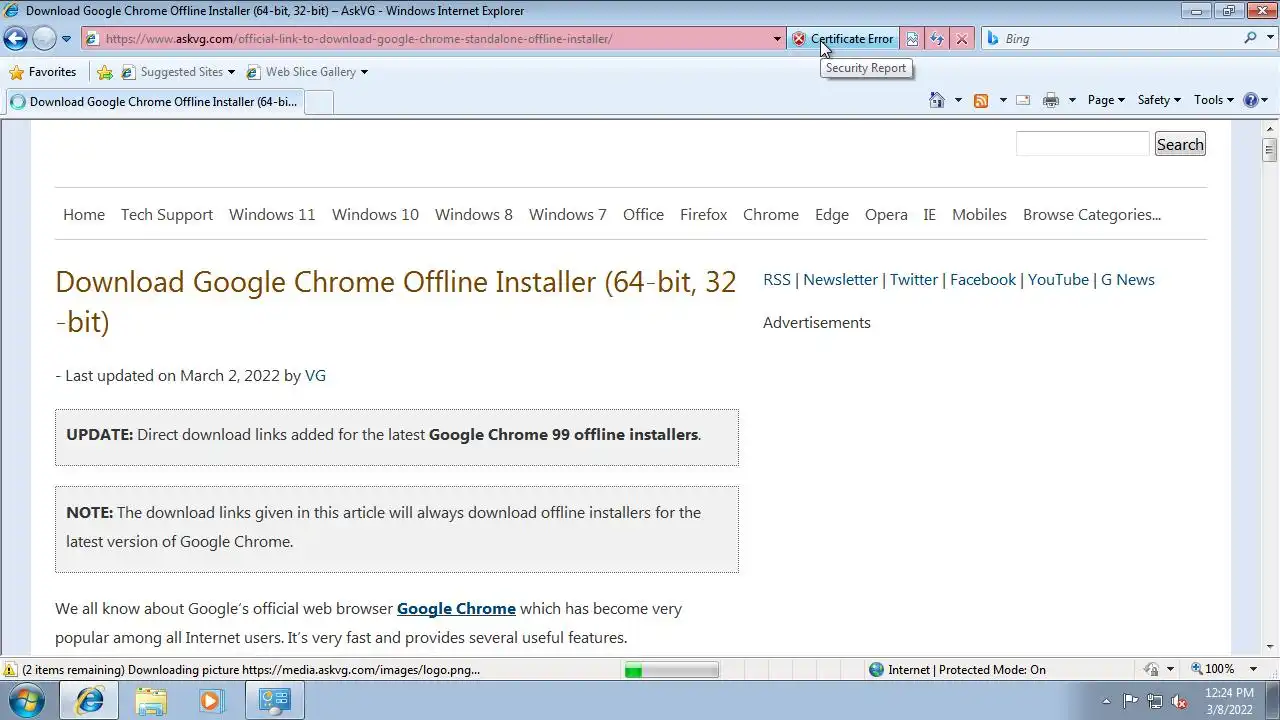Viewport: 1280px width, 720px height.
Task: Open the Mobiles nav link
Action: (979, 214)
